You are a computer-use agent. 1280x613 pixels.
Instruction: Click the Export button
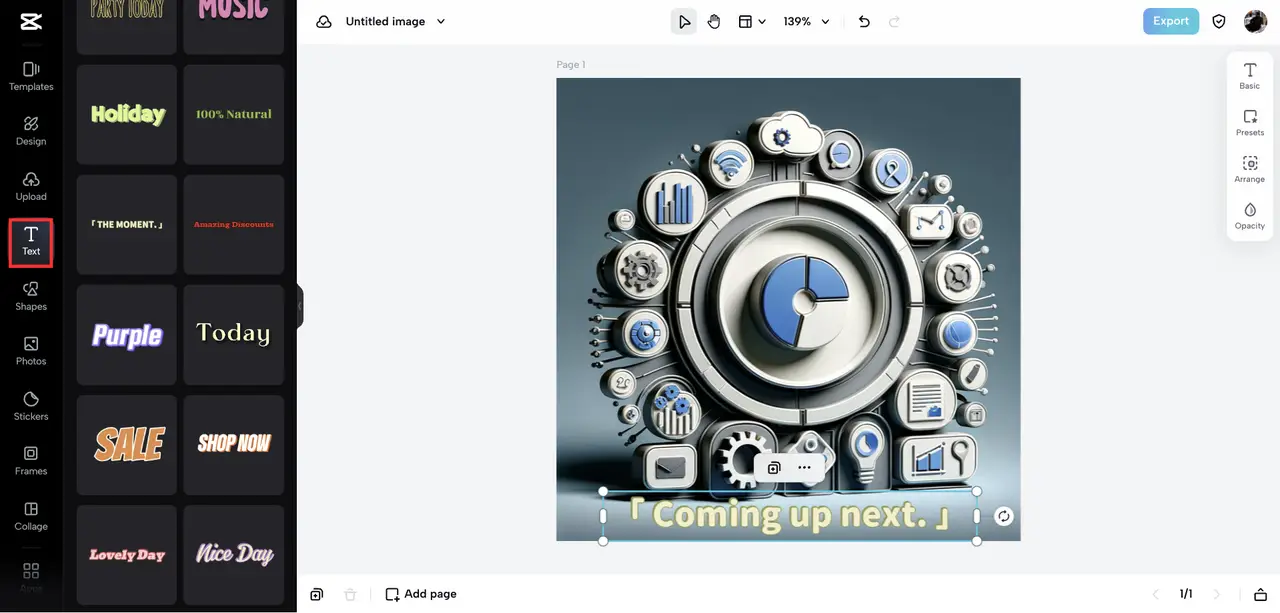click(1171, 21)
